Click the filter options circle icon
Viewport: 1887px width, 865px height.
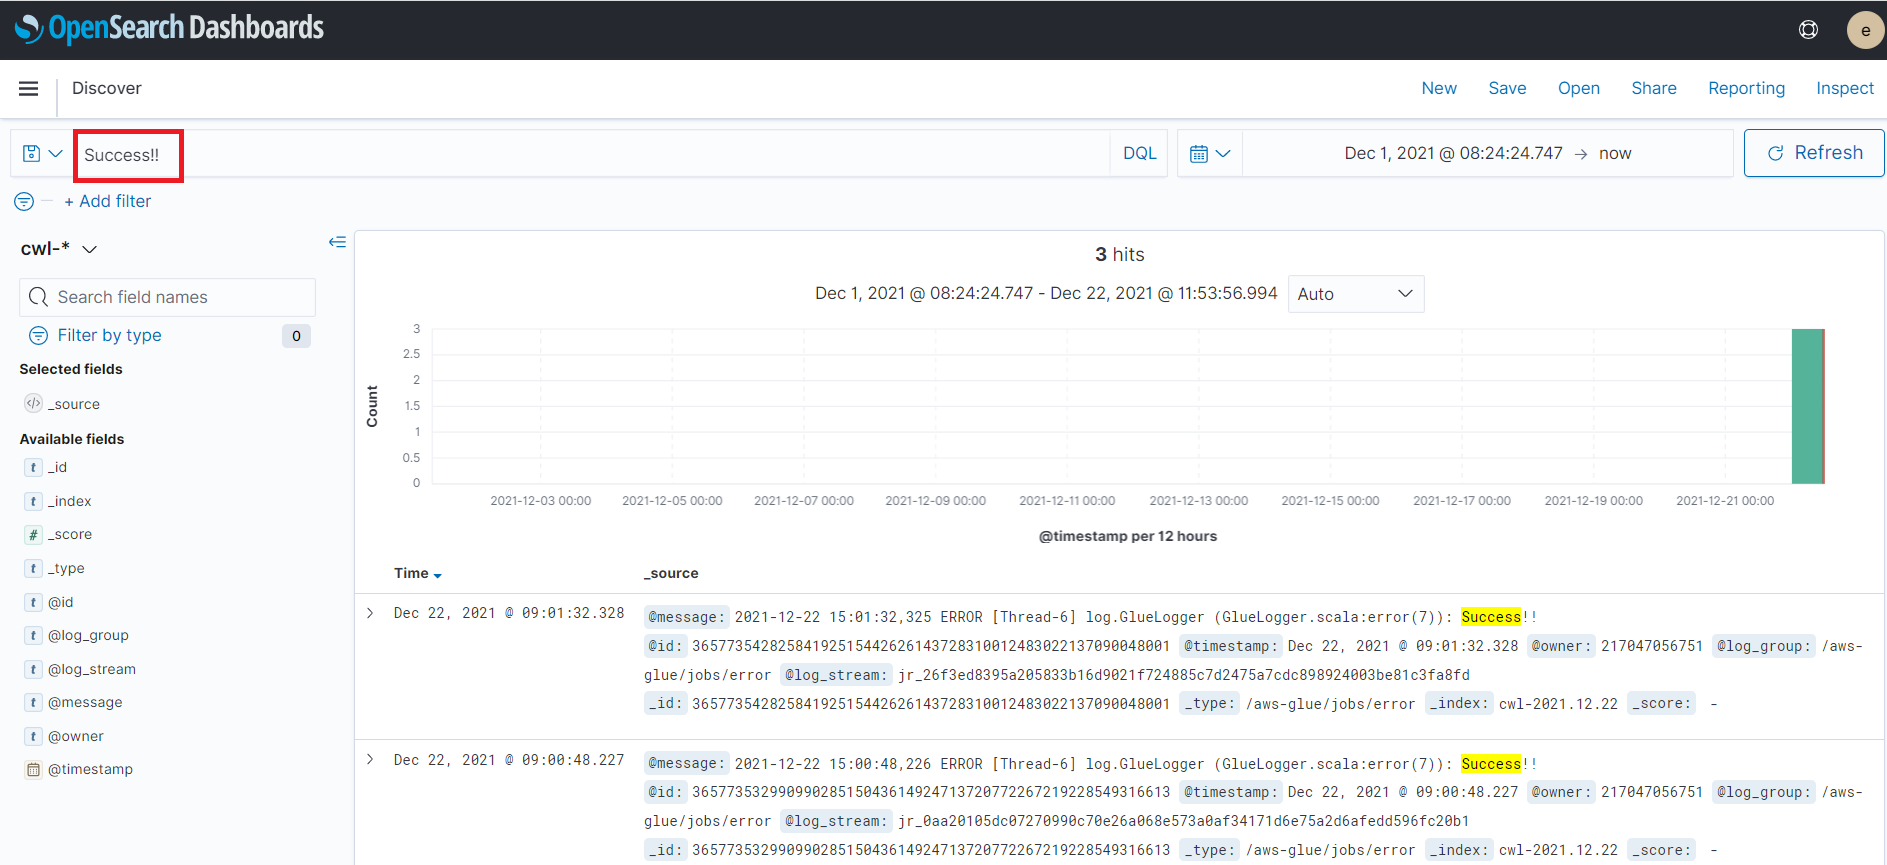tap(24, 202)
